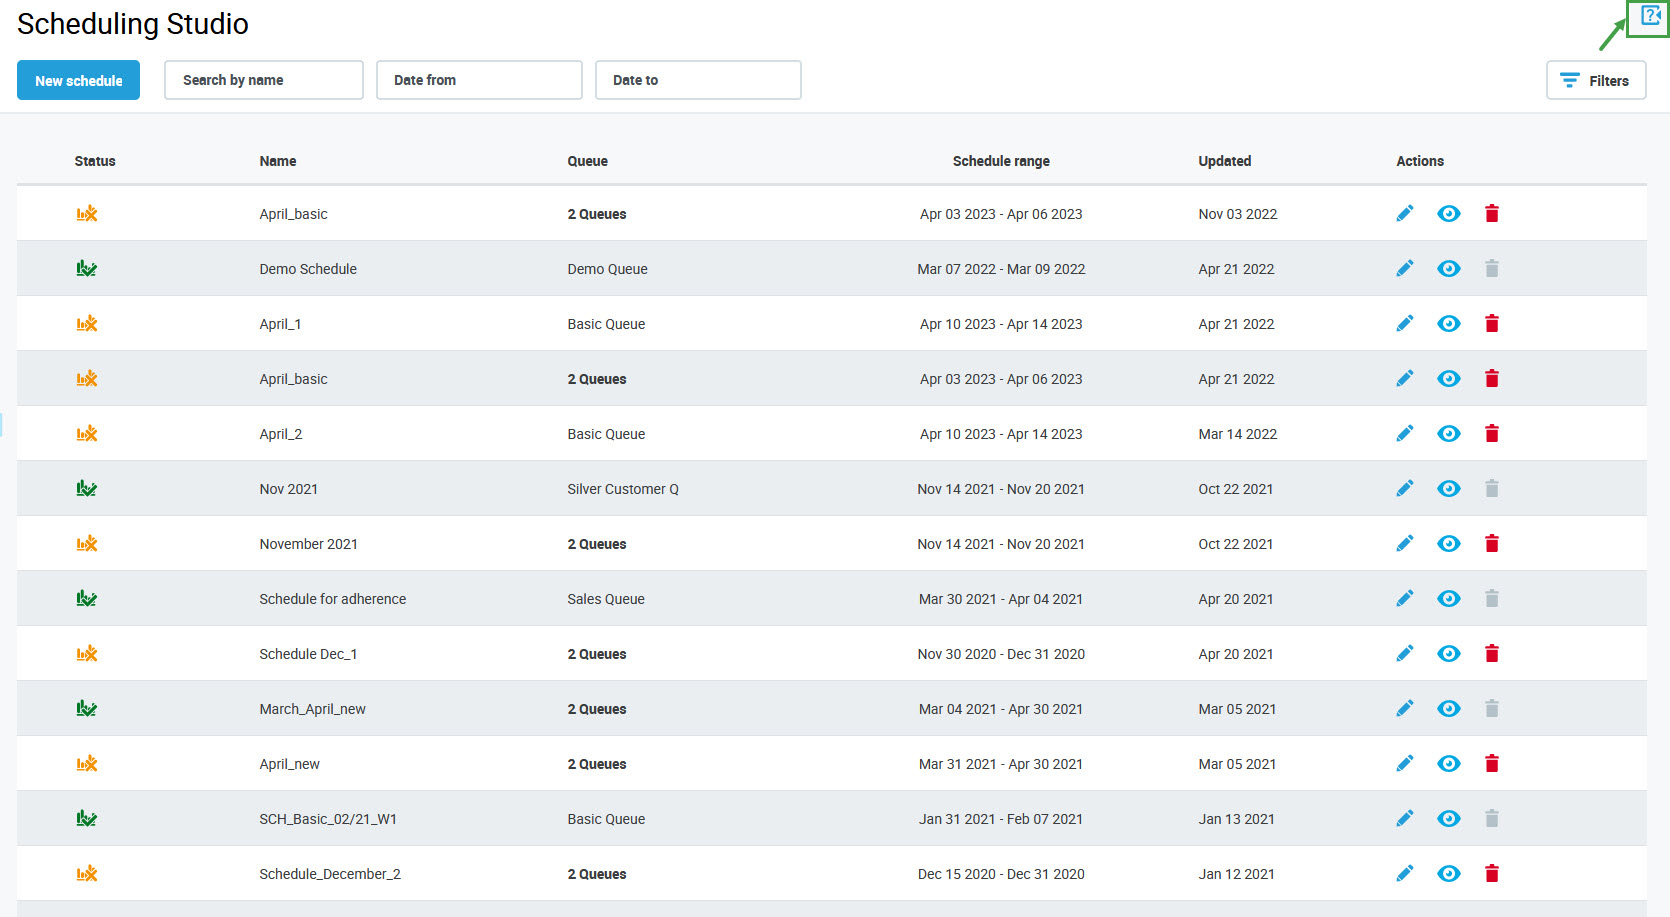Viewport: 1670px width, 917px height.
Task: Open the Date to picker
Action: pyautogui.click(x=698, y=80)
